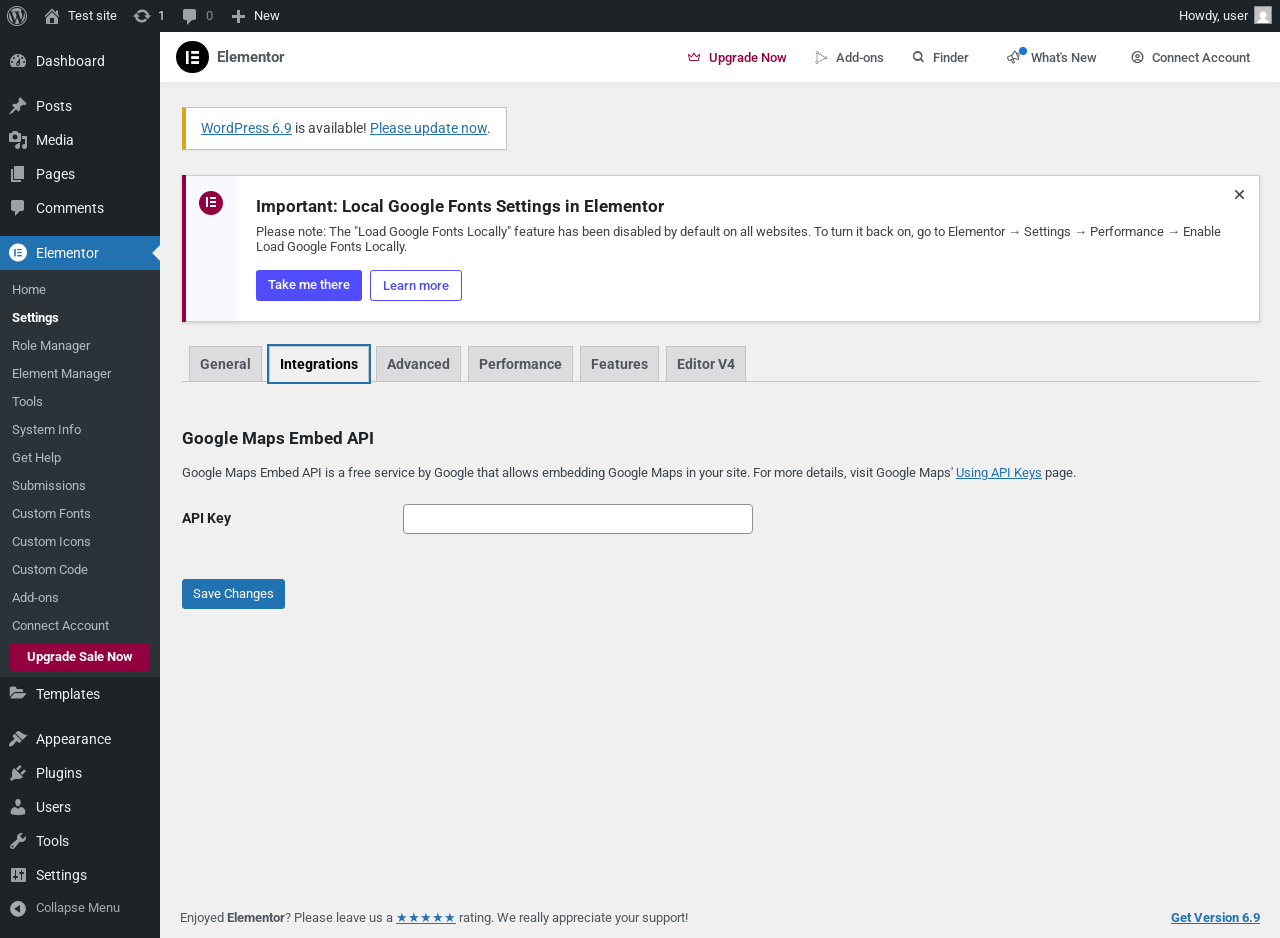Open Submissions submenu item

(49, 486)
